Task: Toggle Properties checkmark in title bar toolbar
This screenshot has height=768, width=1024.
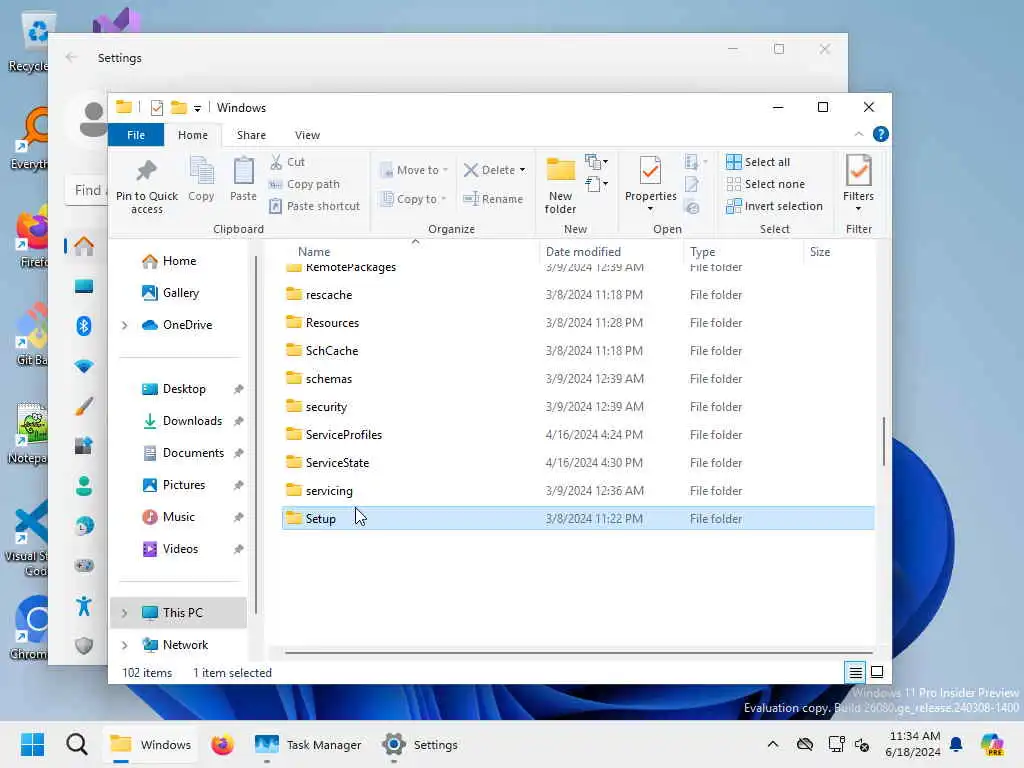Action: point(157,108)
